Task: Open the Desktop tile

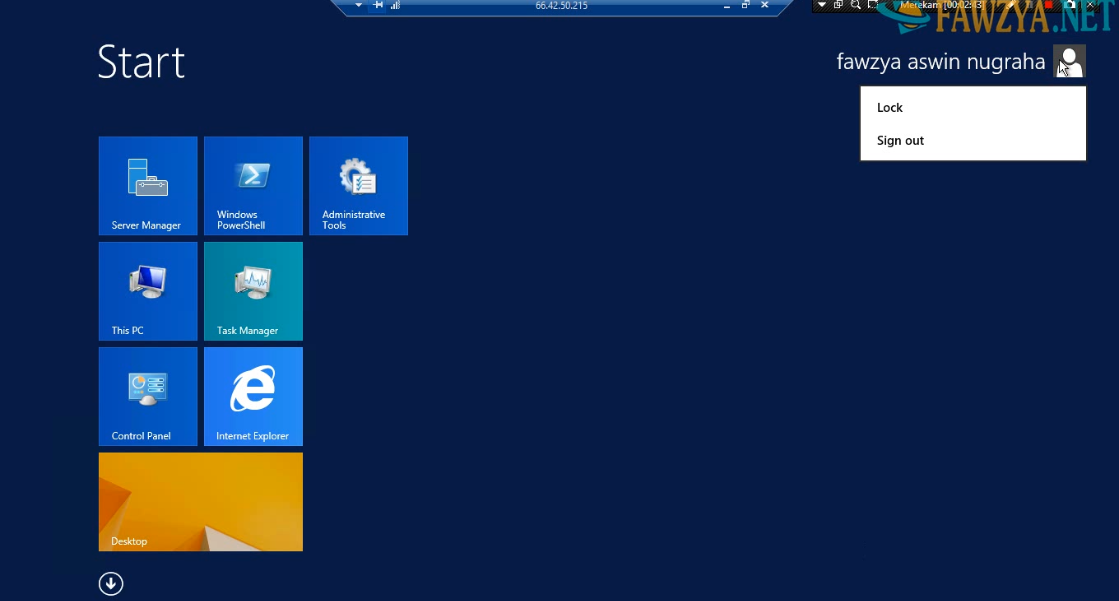Action: pyautogui.click(x=200, y=501)
